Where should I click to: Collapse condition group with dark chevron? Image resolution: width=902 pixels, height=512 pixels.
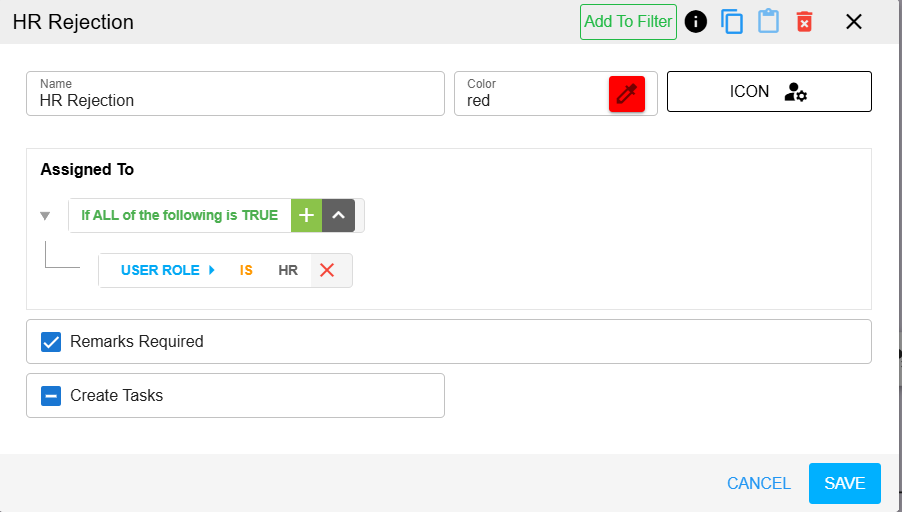pyautogui.click(x=338, y=215)
